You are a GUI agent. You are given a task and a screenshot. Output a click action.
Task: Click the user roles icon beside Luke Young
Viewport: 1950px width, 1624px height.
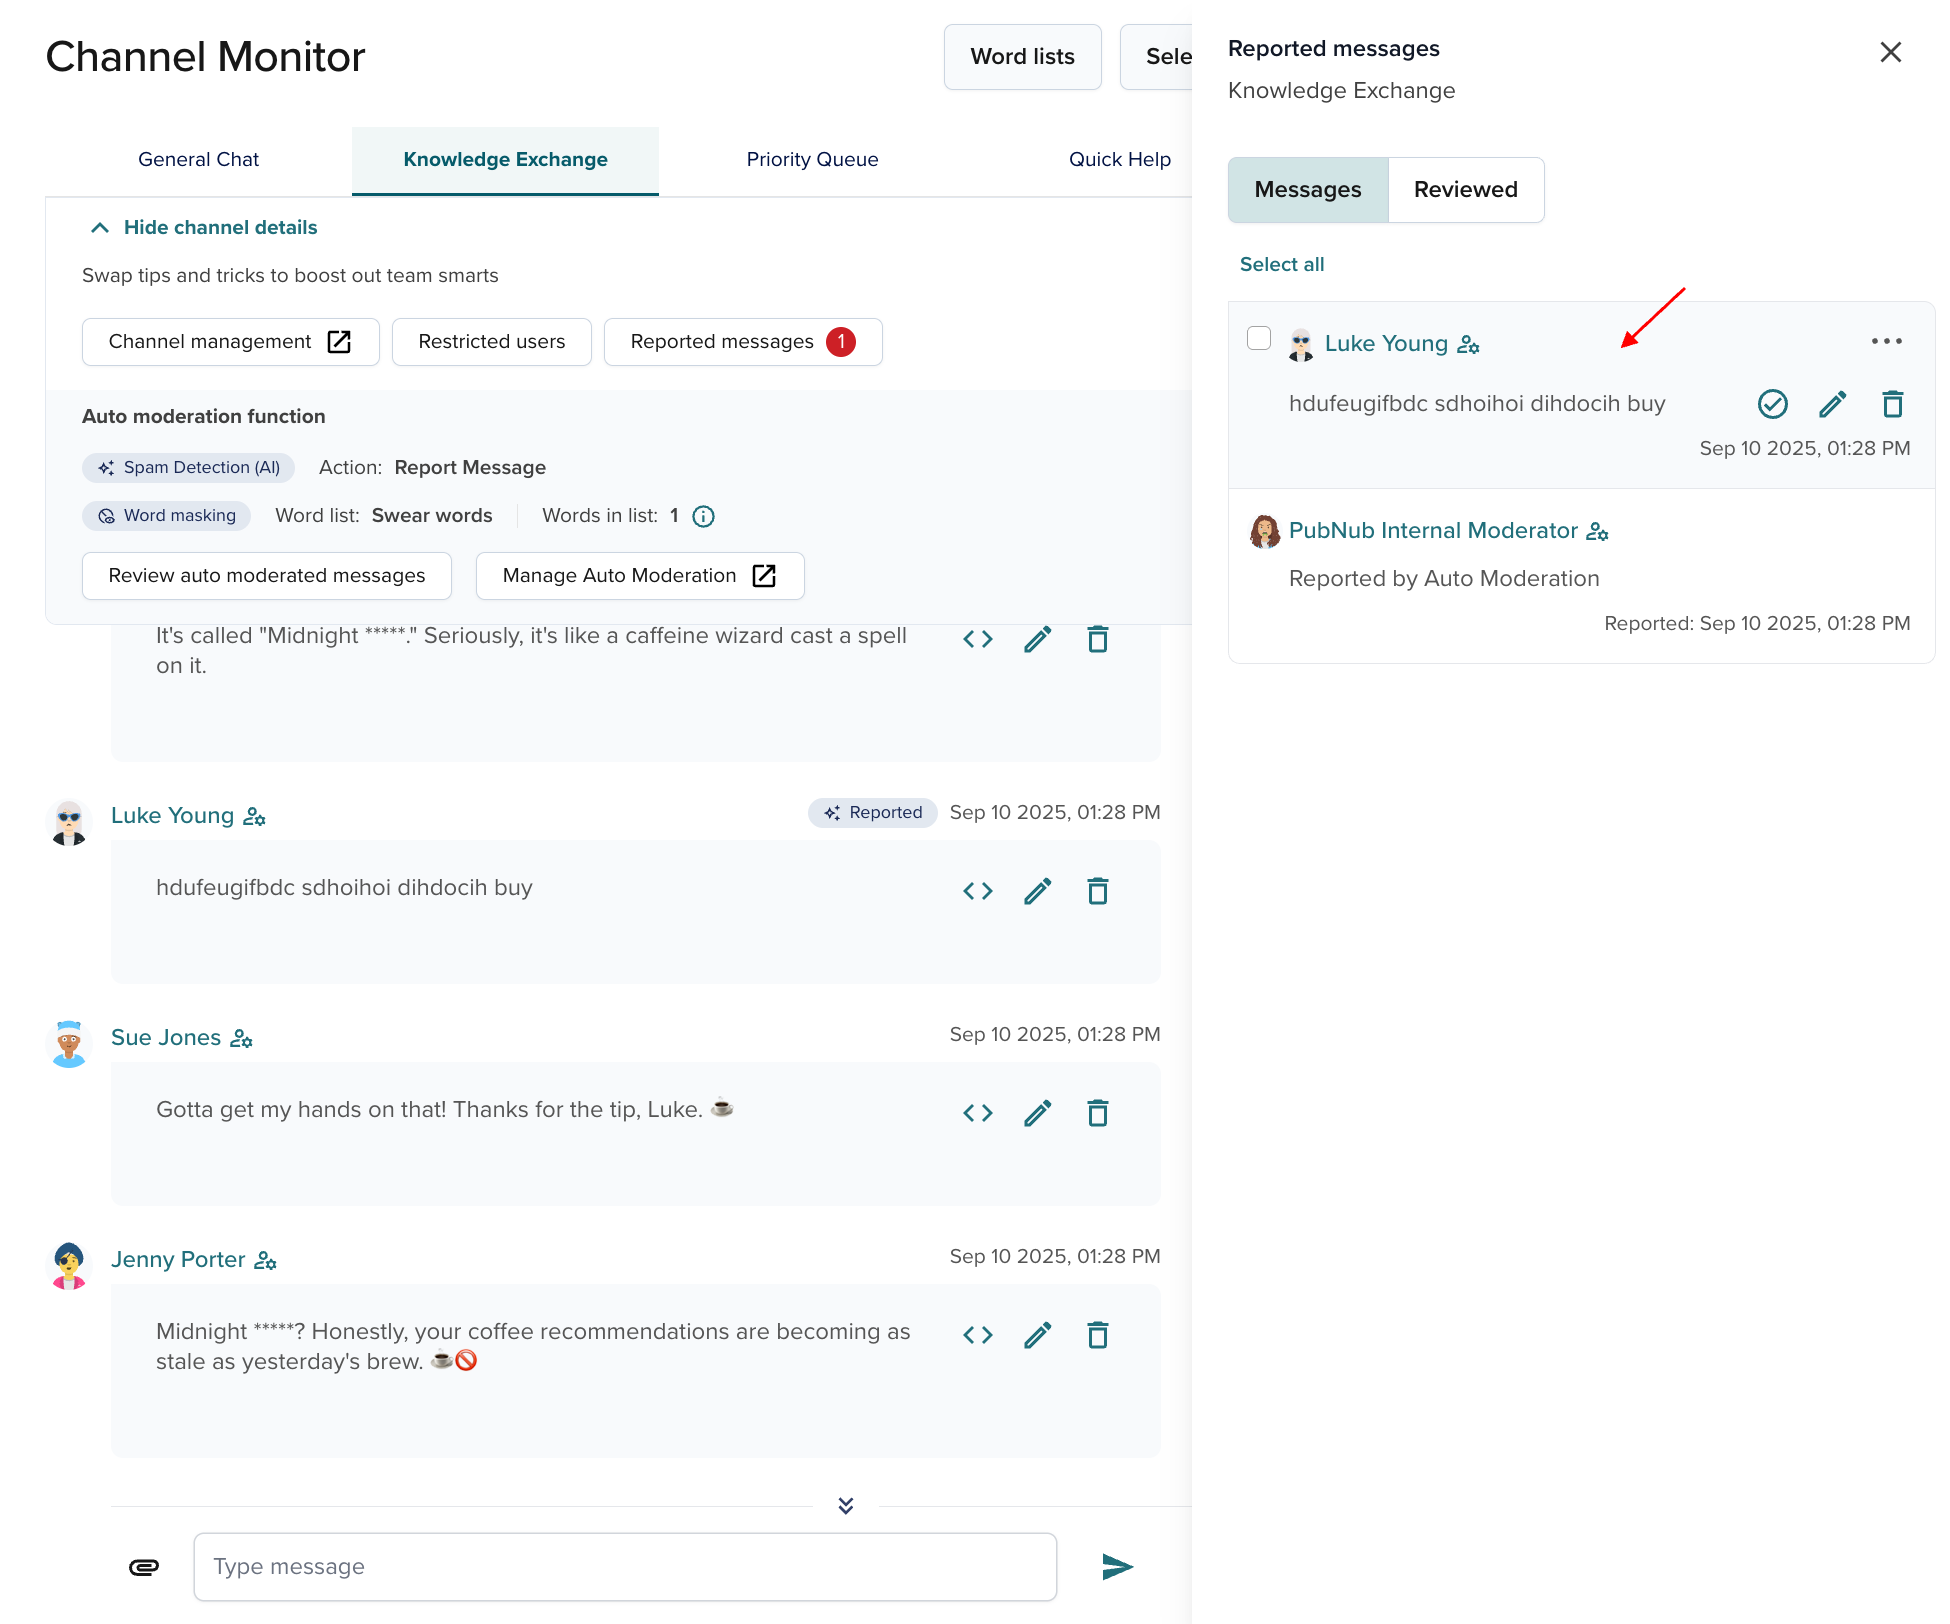point(1468,344)
